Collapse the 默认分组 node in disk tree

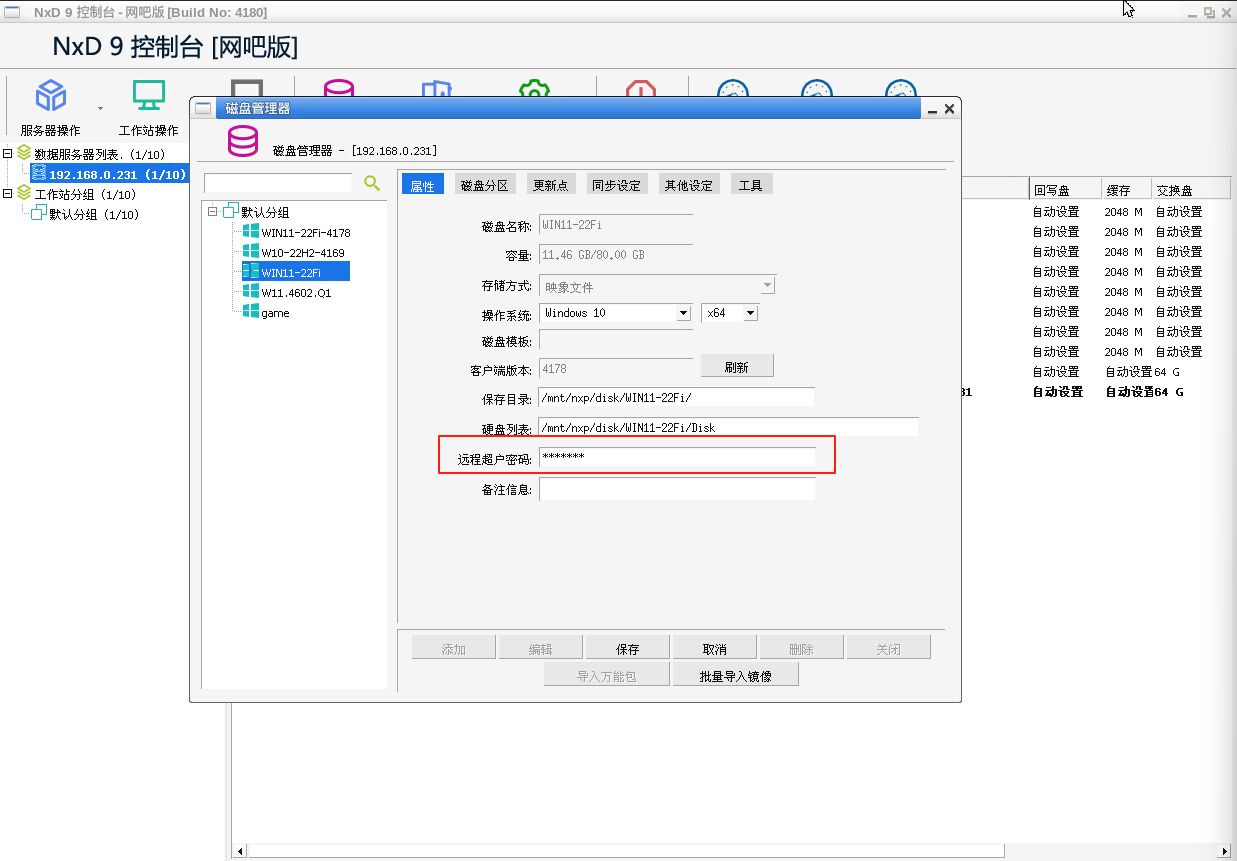point(213,212)
